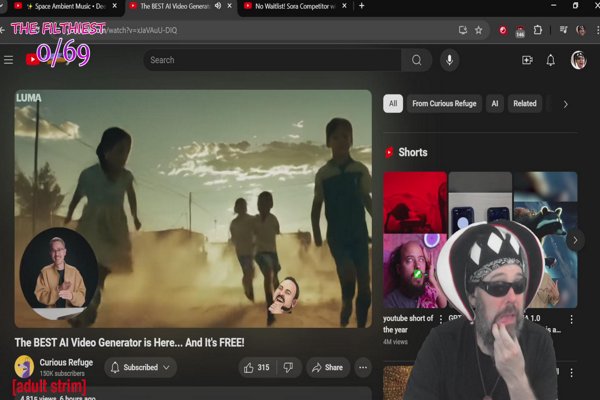Open more actions ellipsis under video
600x400 pixels.
pos(363,367)
